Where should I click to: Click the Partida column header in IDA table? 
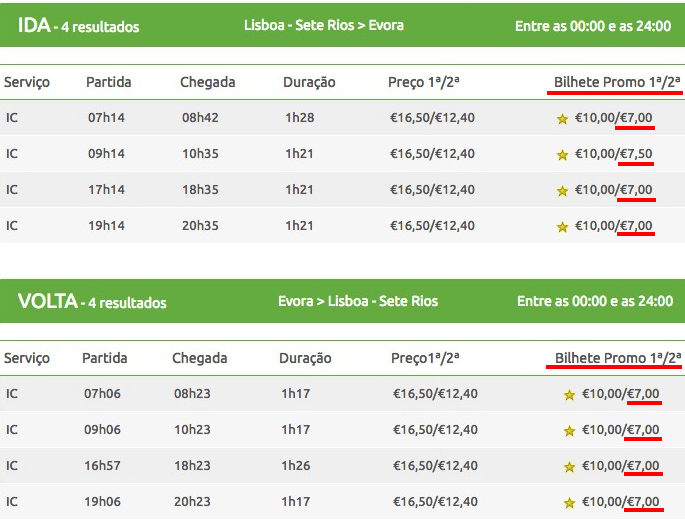[109, 82]
